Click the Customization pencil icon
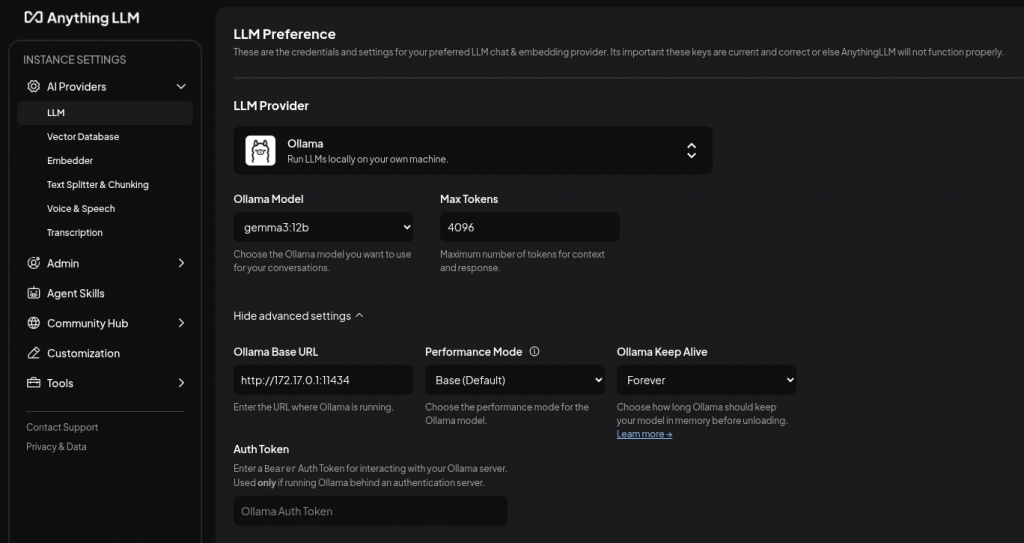Screen dimensions: 1024x543 point(34,353)
